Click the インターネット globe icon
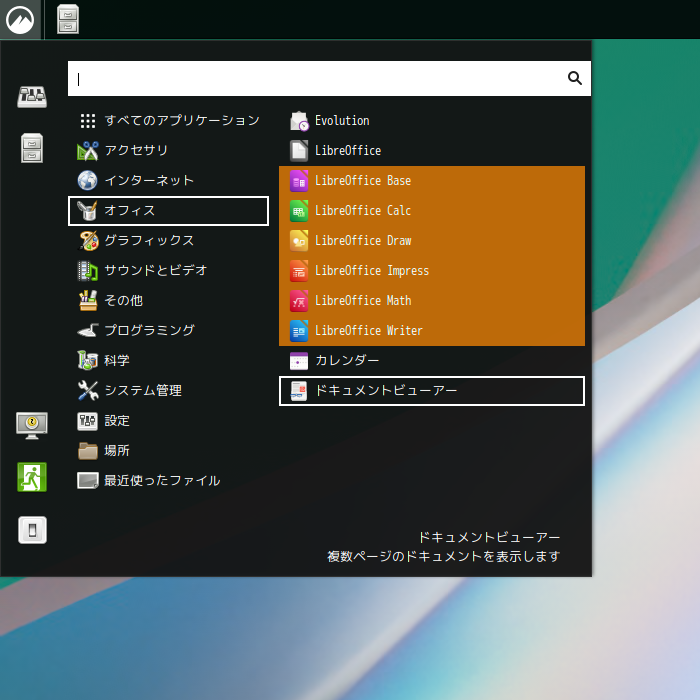The image size is (700, 700). [x=88, y=180]
